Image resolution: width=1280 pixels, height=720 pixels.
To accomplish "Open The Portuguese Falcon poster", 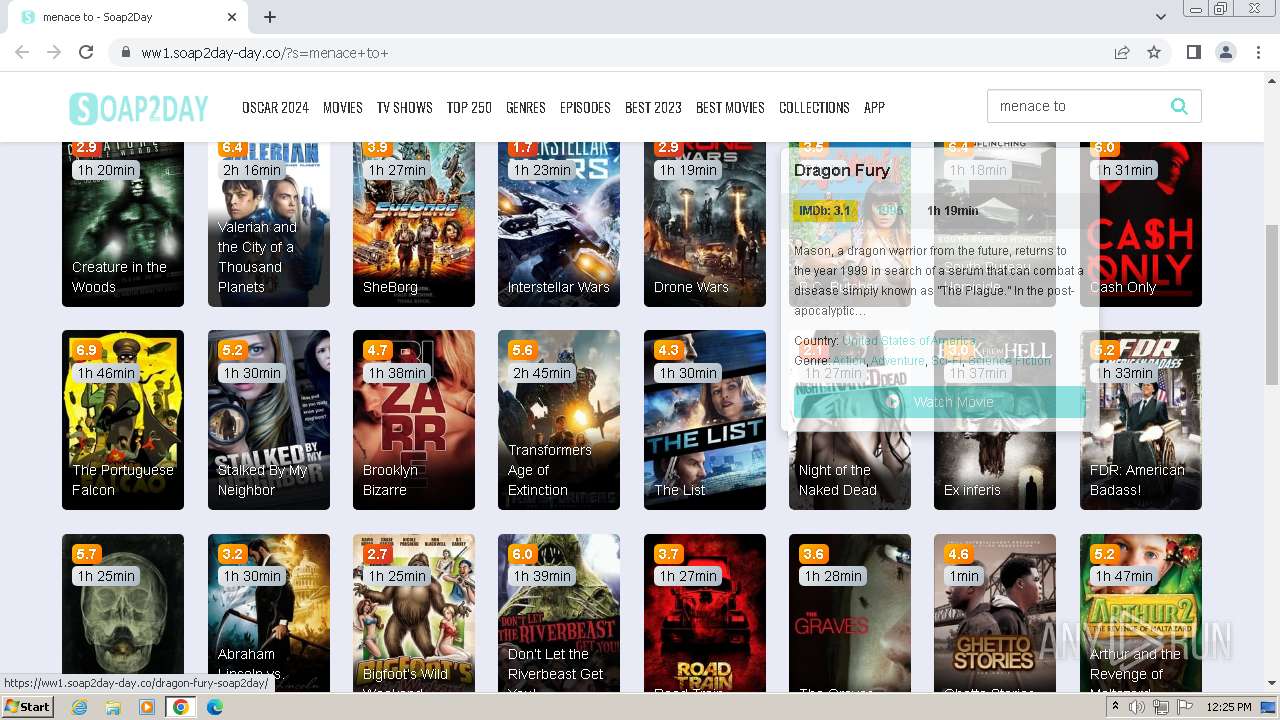I will click(x=123, y=420).
